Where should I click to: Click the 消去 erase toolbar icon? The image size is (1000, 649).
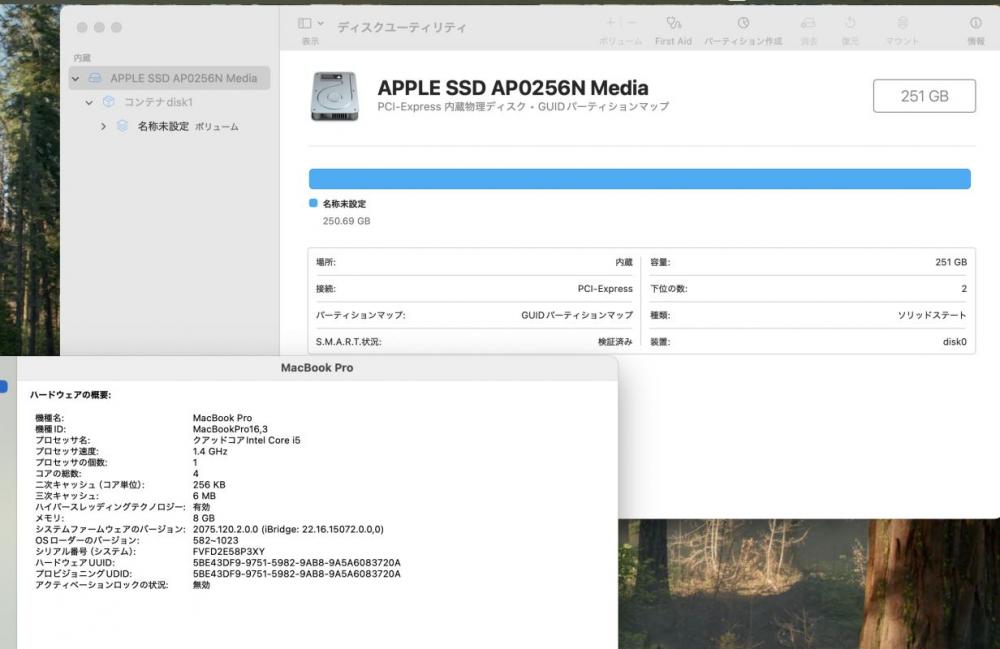point(808,23)
